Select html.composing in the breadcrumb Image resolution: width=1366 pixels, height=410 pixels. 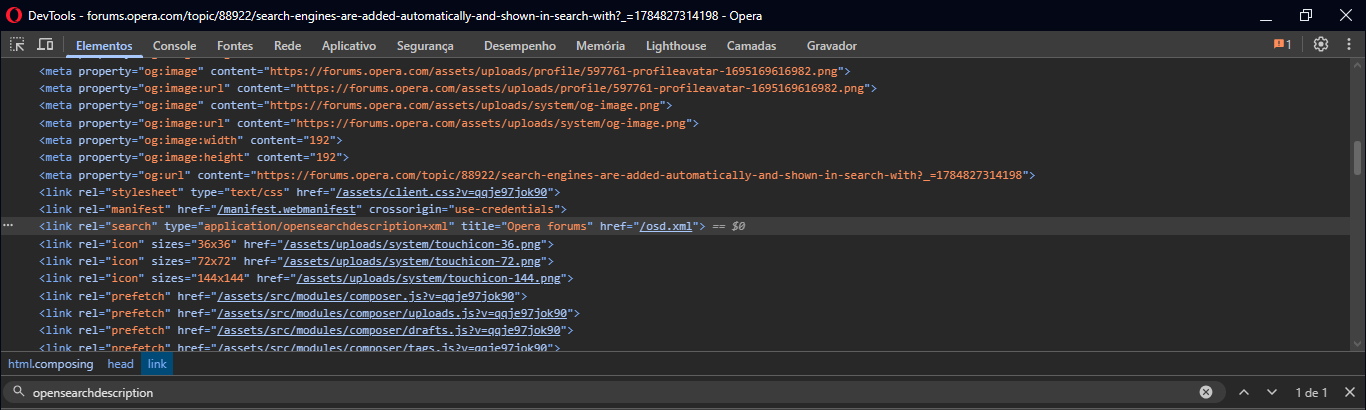click(50, 364)
